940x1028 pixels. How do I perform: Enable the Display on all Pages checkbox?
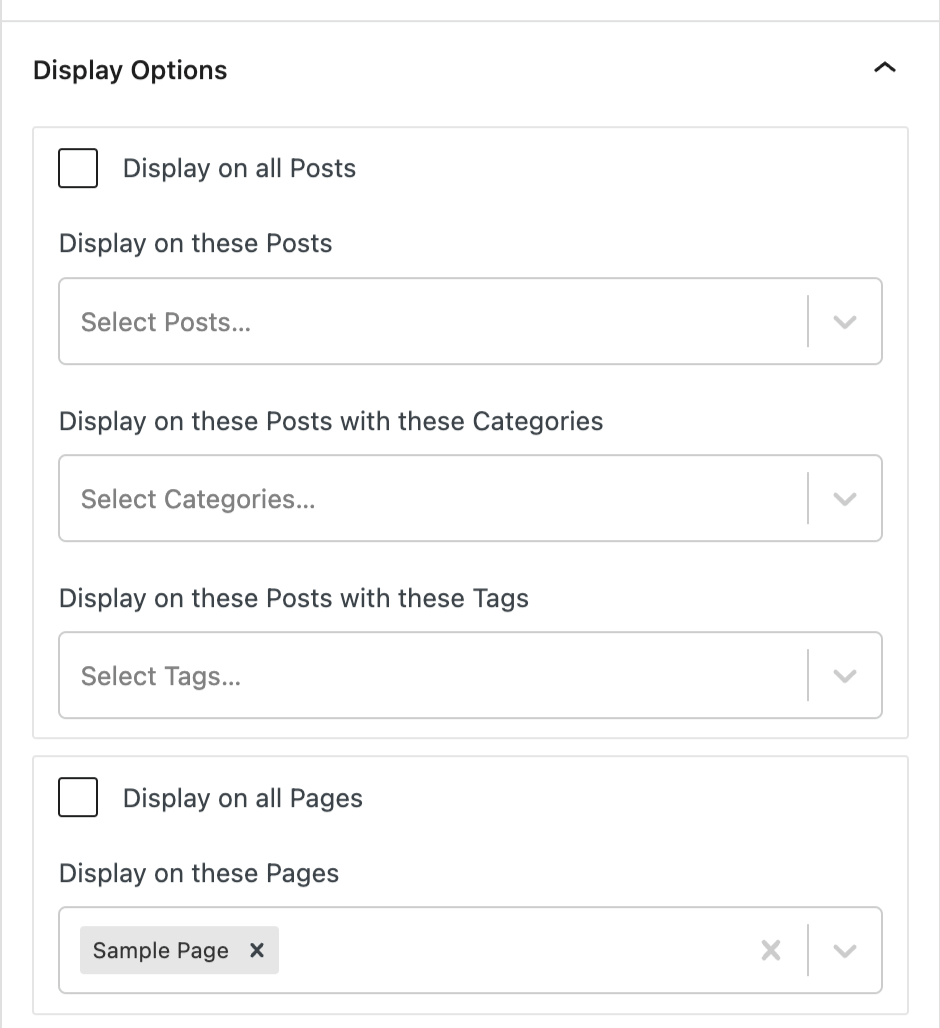click(x=77, y=798)
